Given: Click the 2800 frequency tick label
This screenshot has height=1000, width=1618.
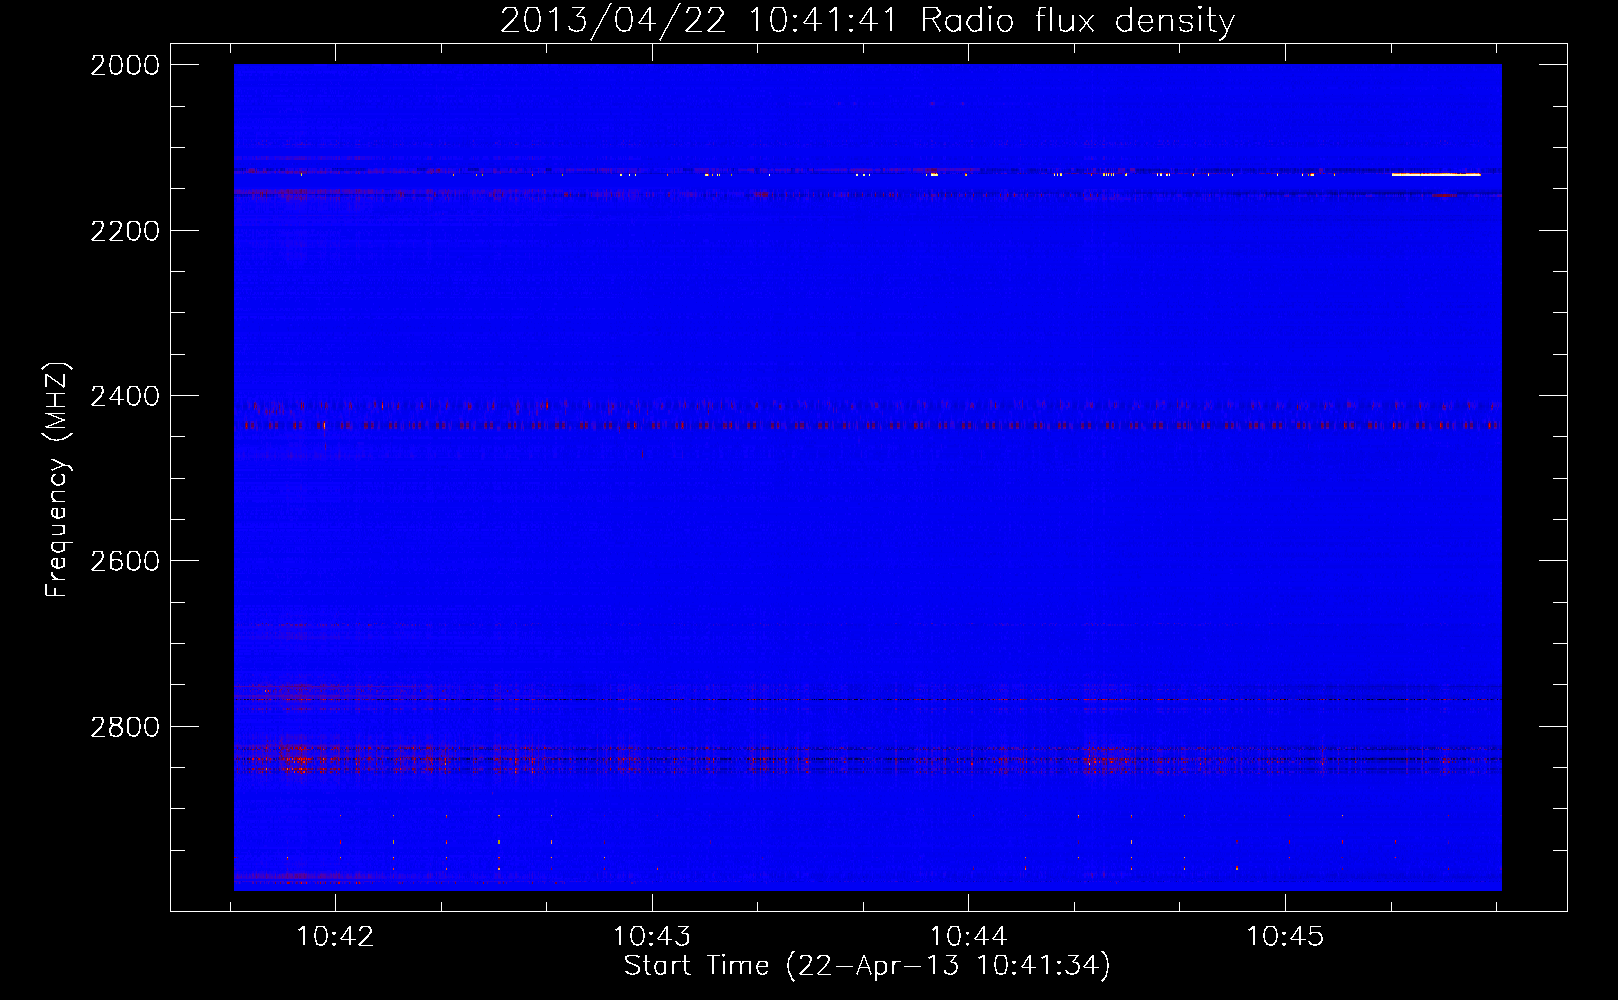Looking at the screenshot, I should click(125, 727).
